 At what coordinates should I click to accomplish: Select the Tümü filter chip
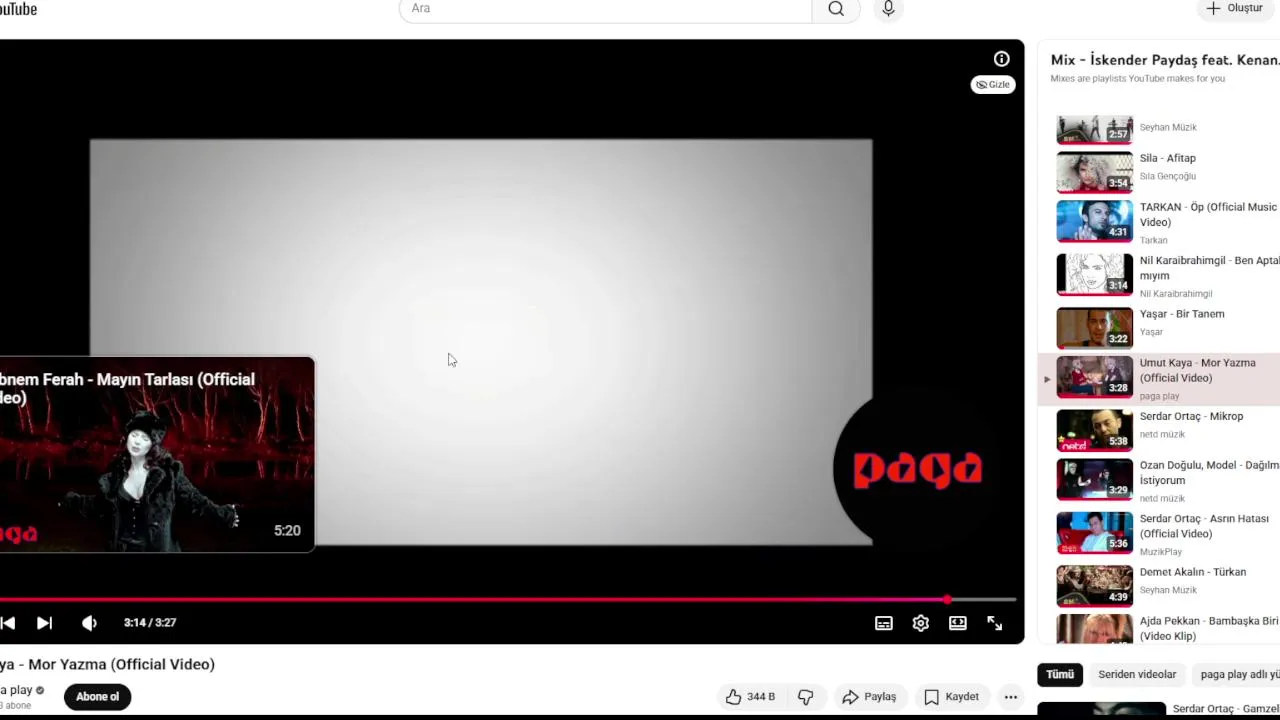1060,675
